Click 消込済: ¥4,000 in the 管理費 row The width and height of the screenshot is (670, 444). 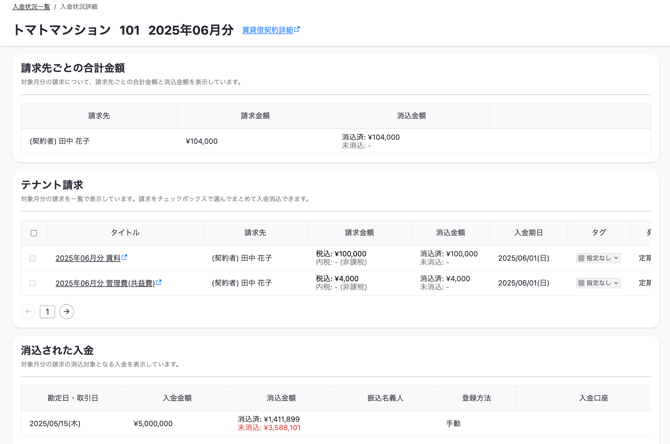(x=445, y=279)
